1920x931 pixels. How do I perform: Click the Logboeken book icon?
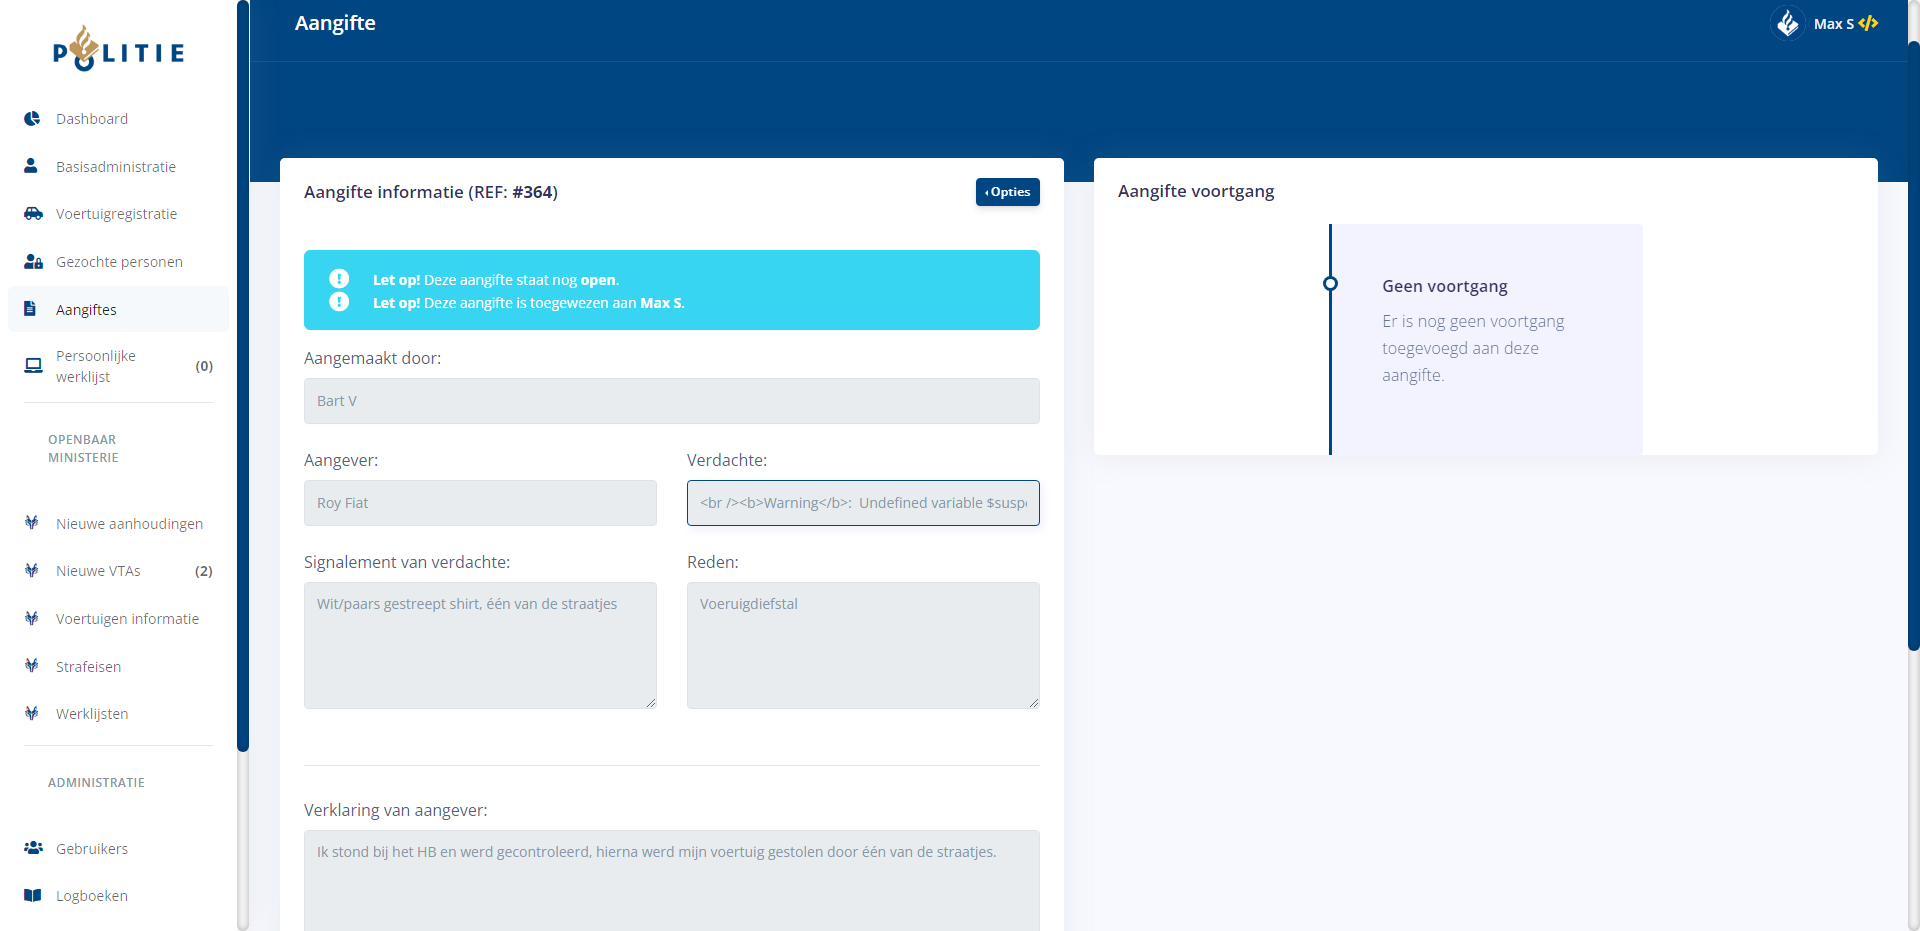[x=33, y=896]
